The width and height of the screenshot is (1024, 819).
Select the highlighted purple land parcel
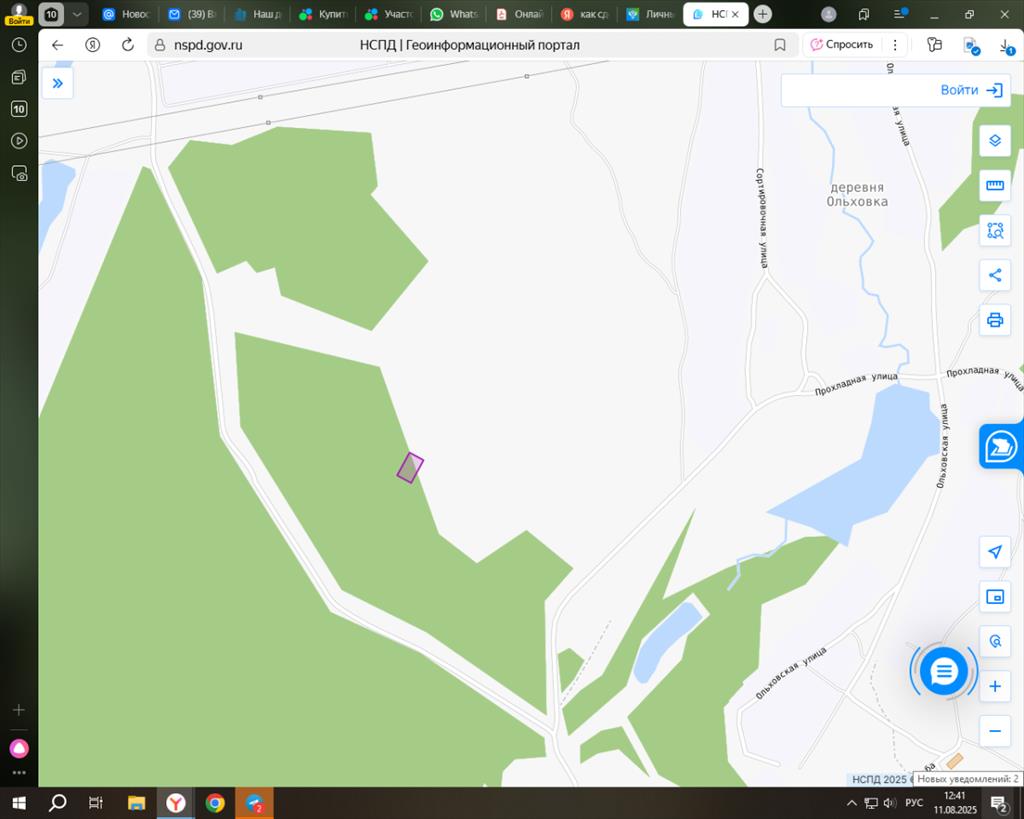click(410, 467)
